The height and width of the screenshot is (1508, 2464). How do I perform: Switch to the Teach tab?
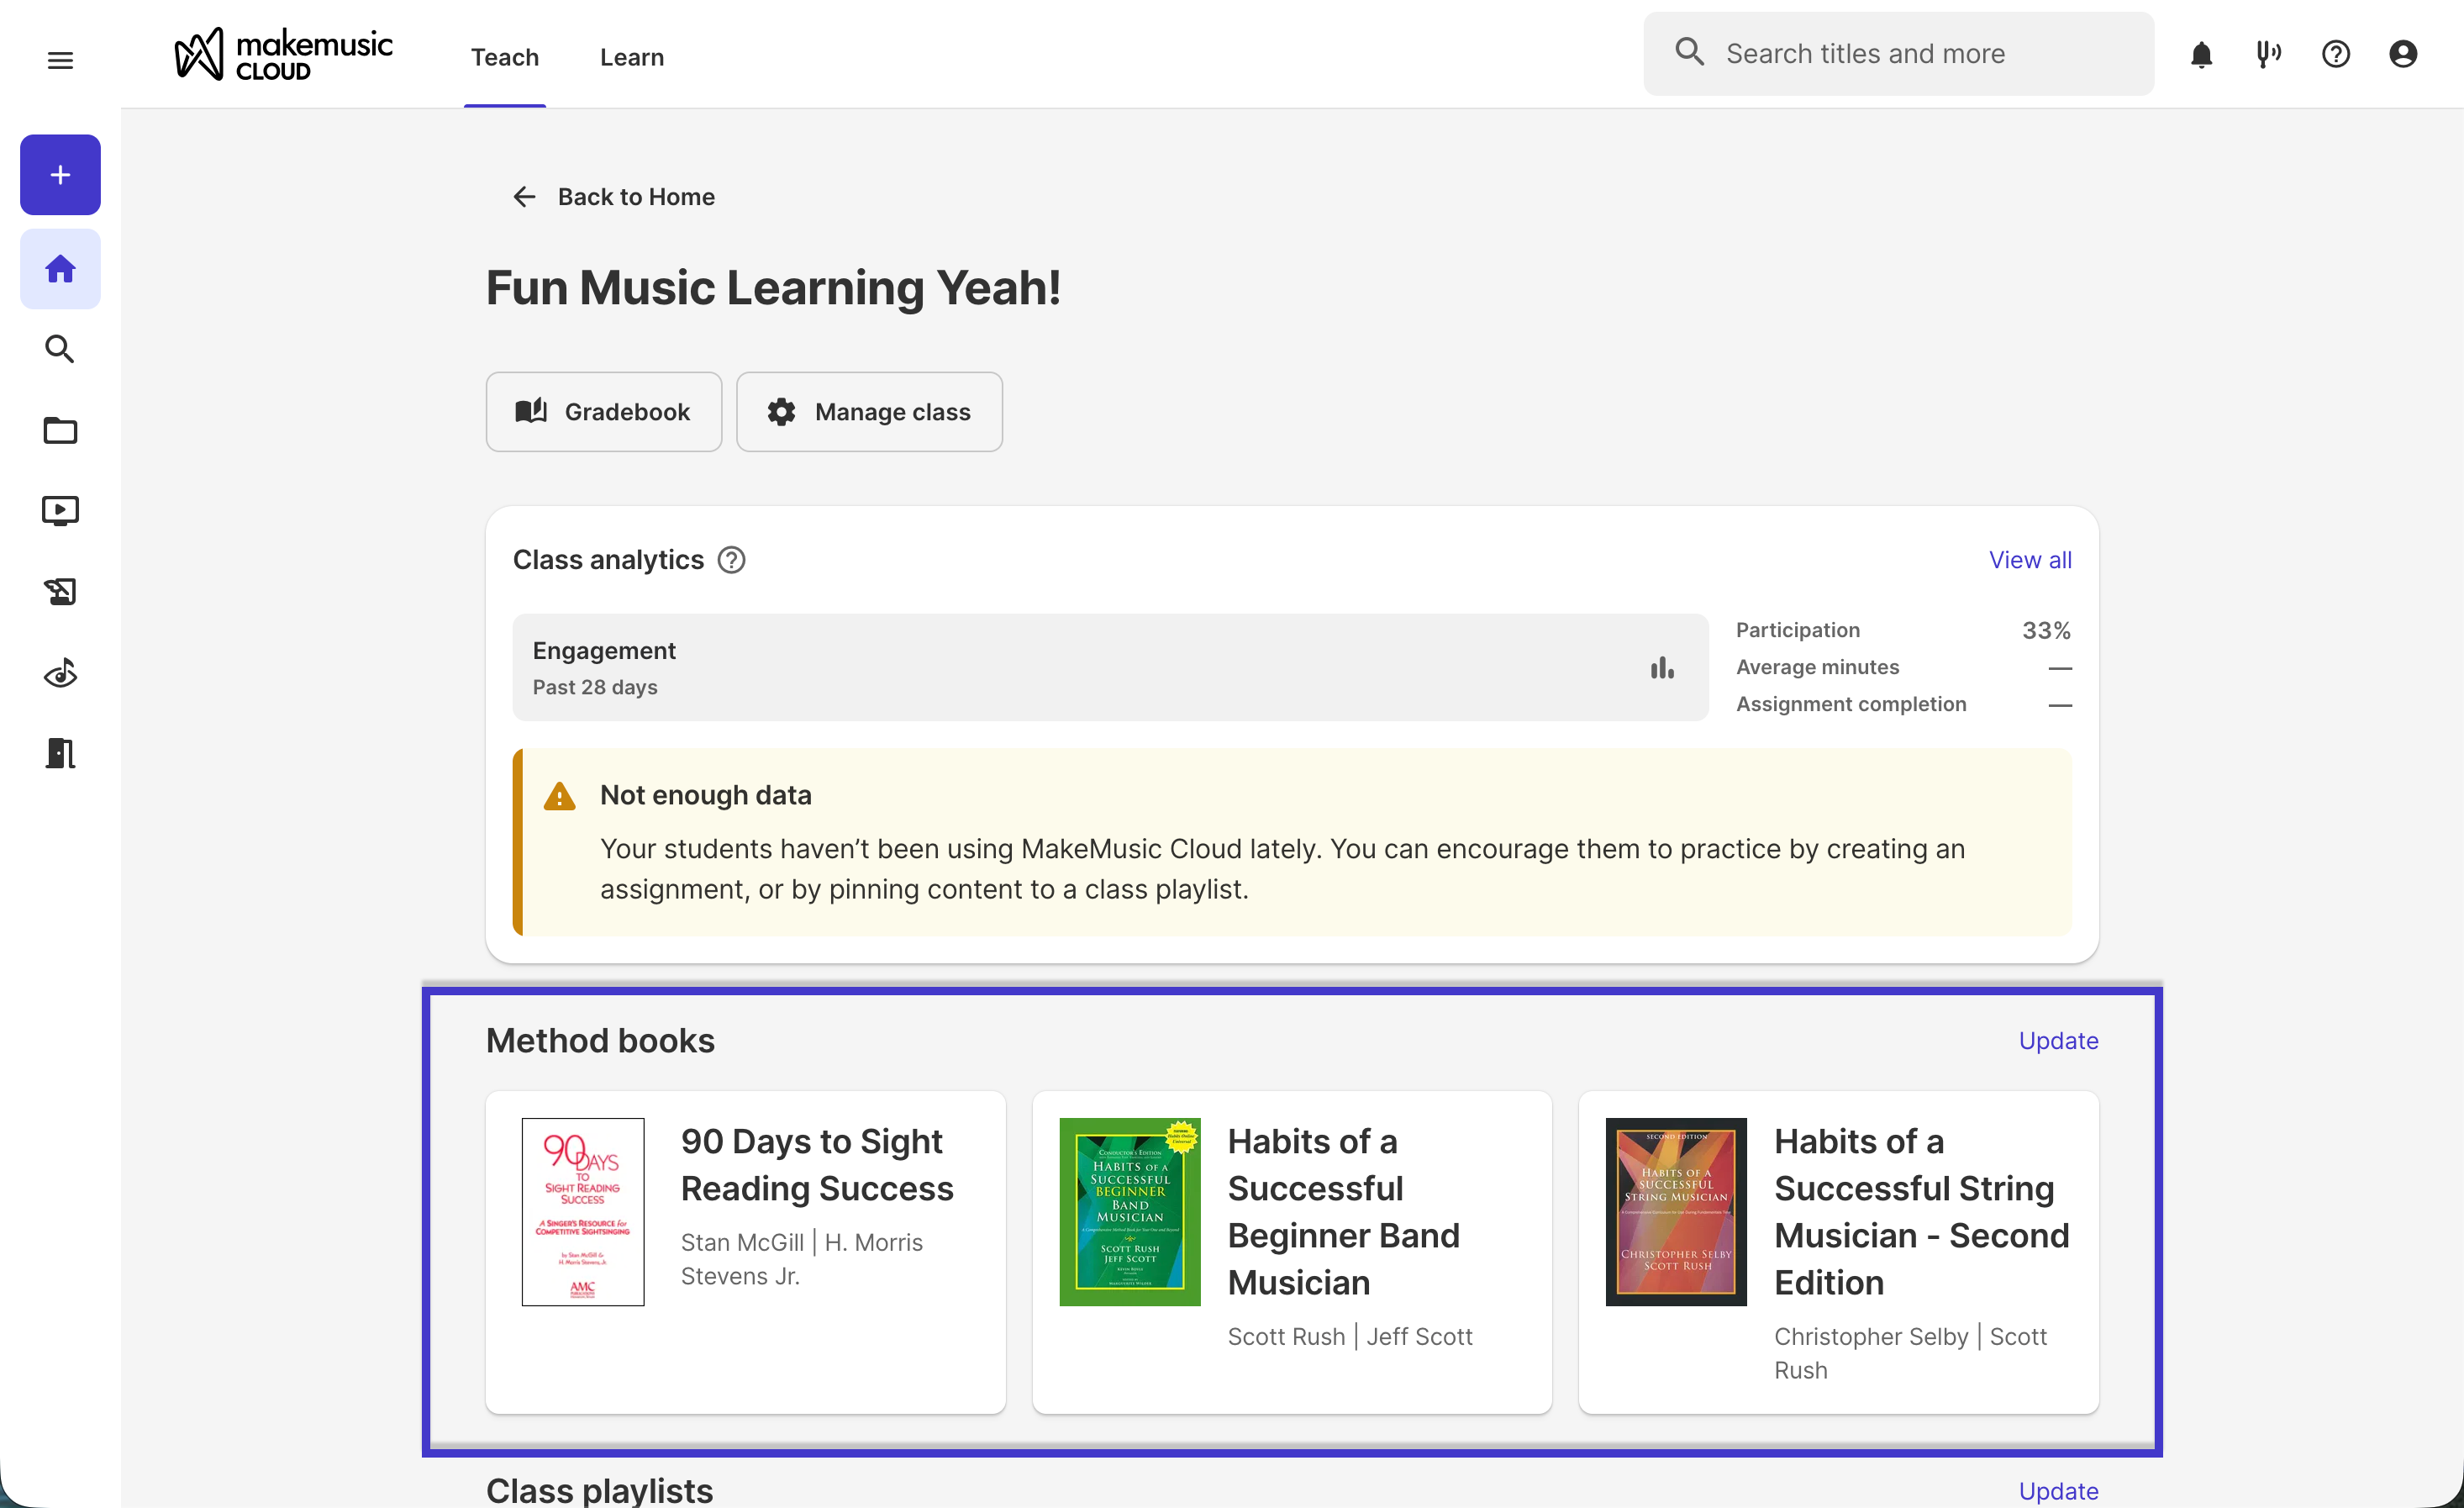(x=505, y=57)
